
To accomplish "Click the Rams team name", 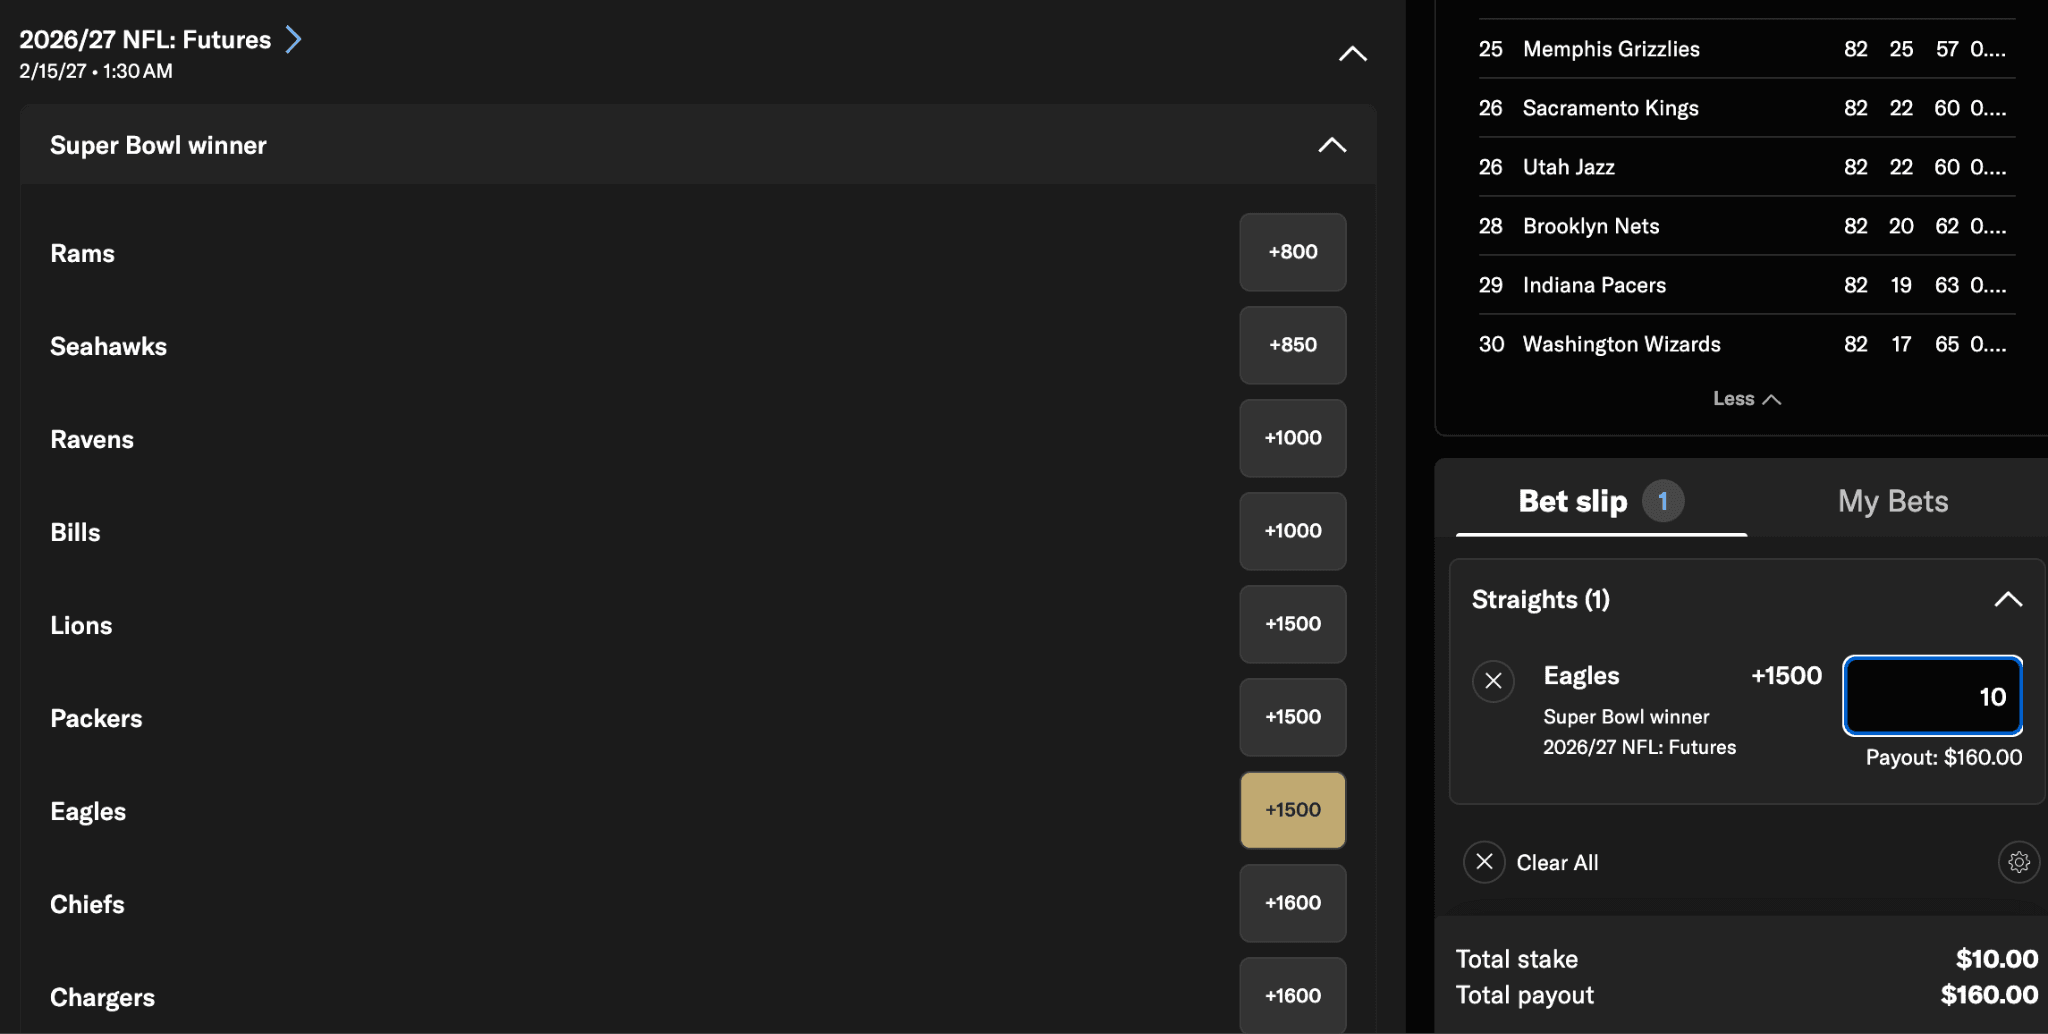I will coord(82,253).
